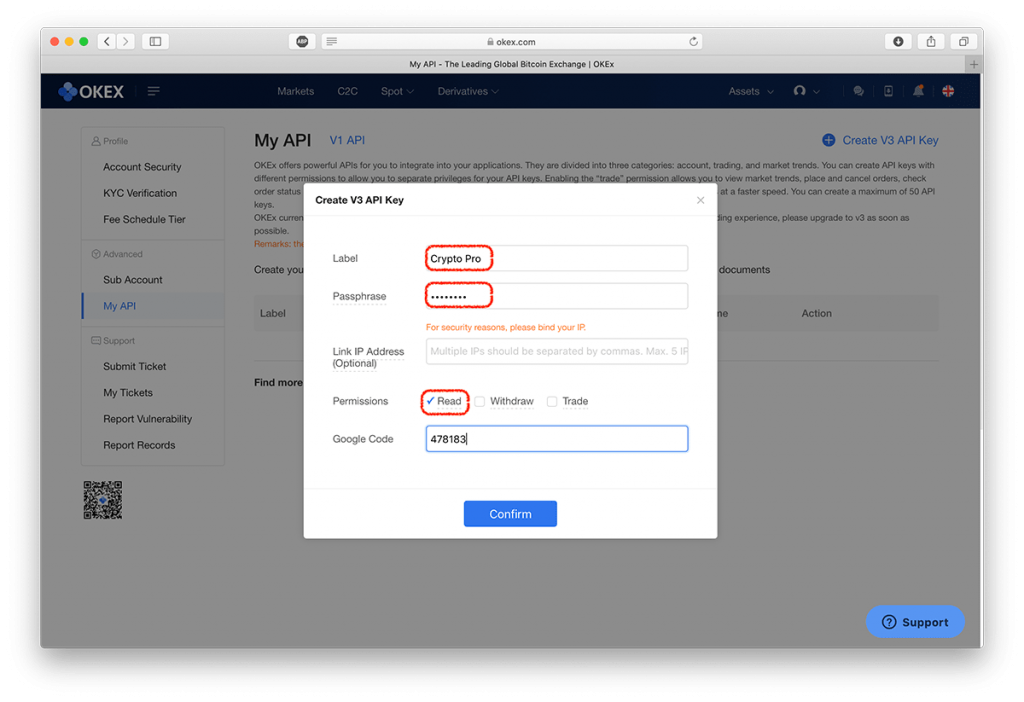Enable the Withdraw permission checkbox
Screen dimensions: 1024x702
click(480, 401)
